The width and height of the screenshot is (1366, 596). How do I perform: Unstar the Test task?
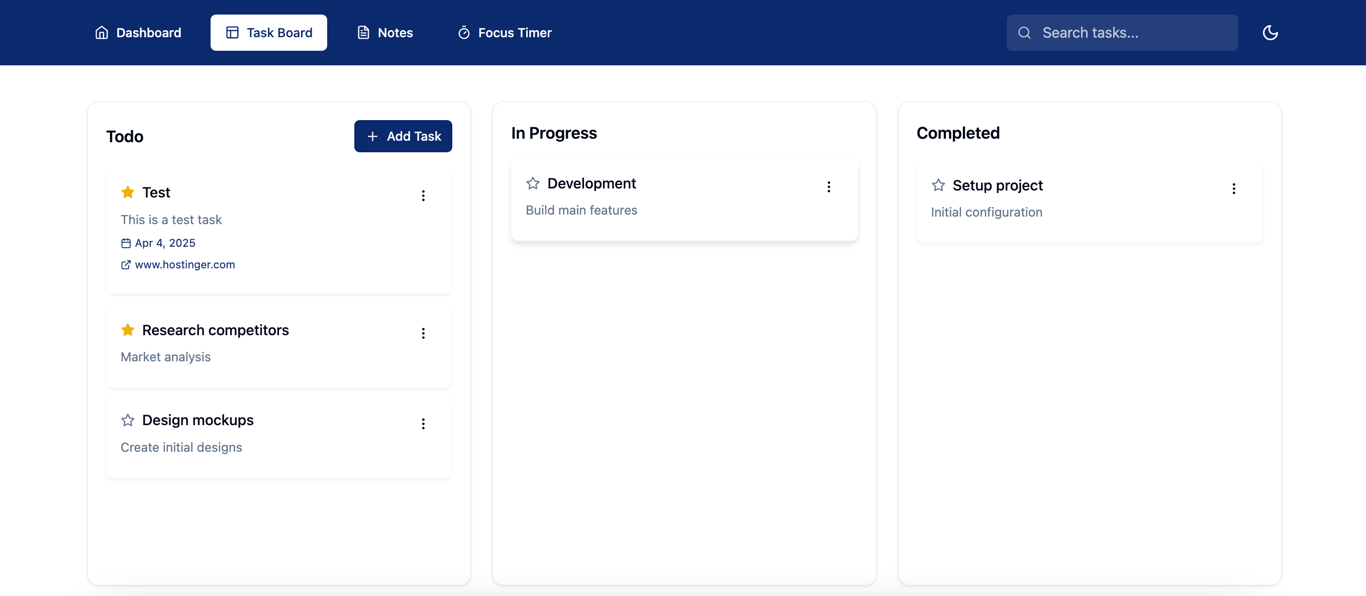pos(127,191)
